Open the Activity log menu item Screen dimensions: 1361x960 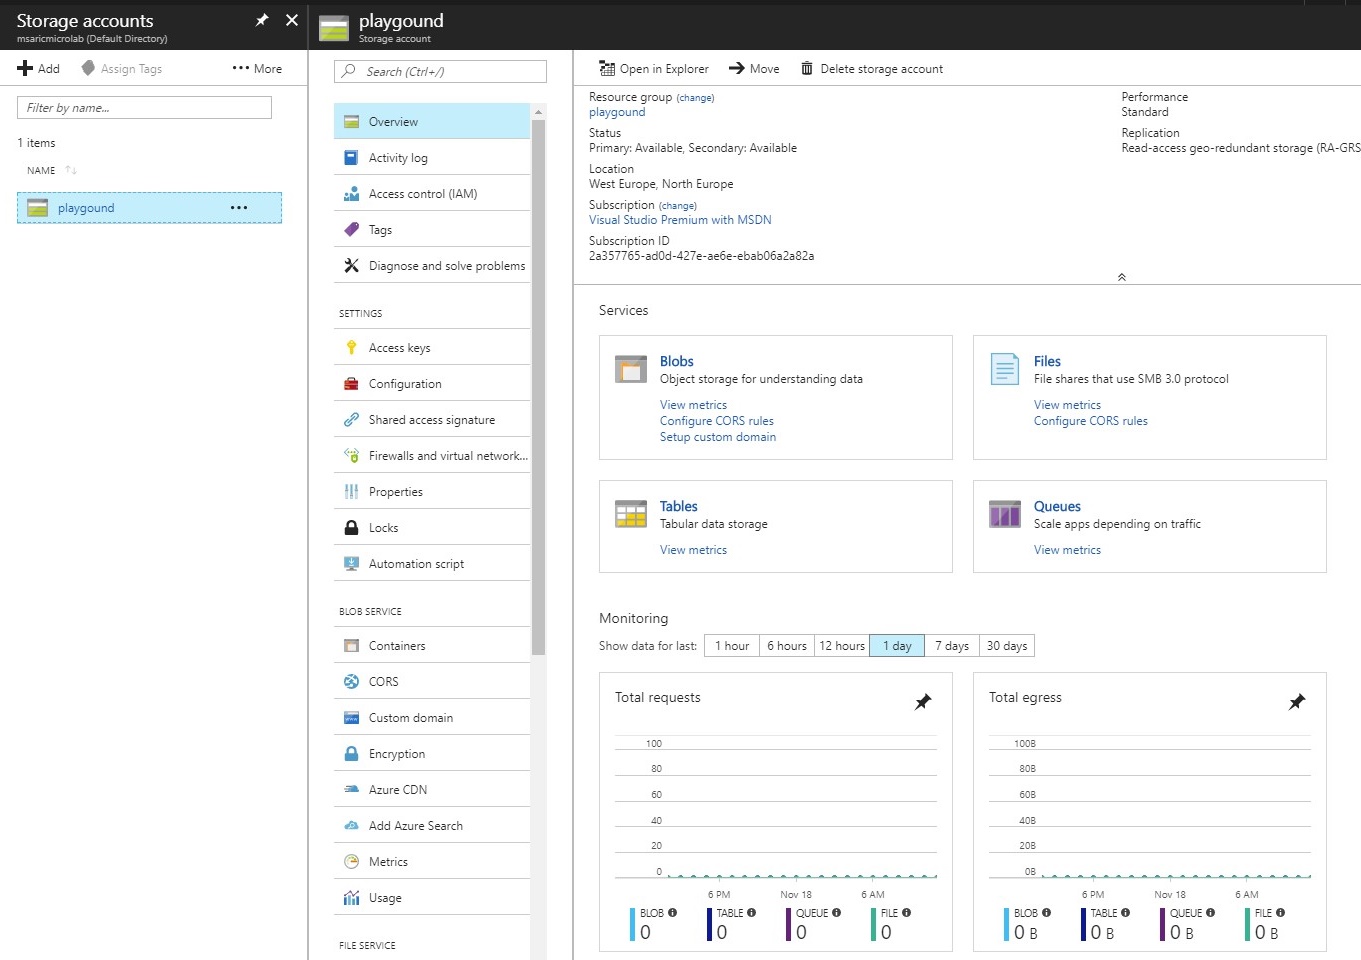[398, 158]
